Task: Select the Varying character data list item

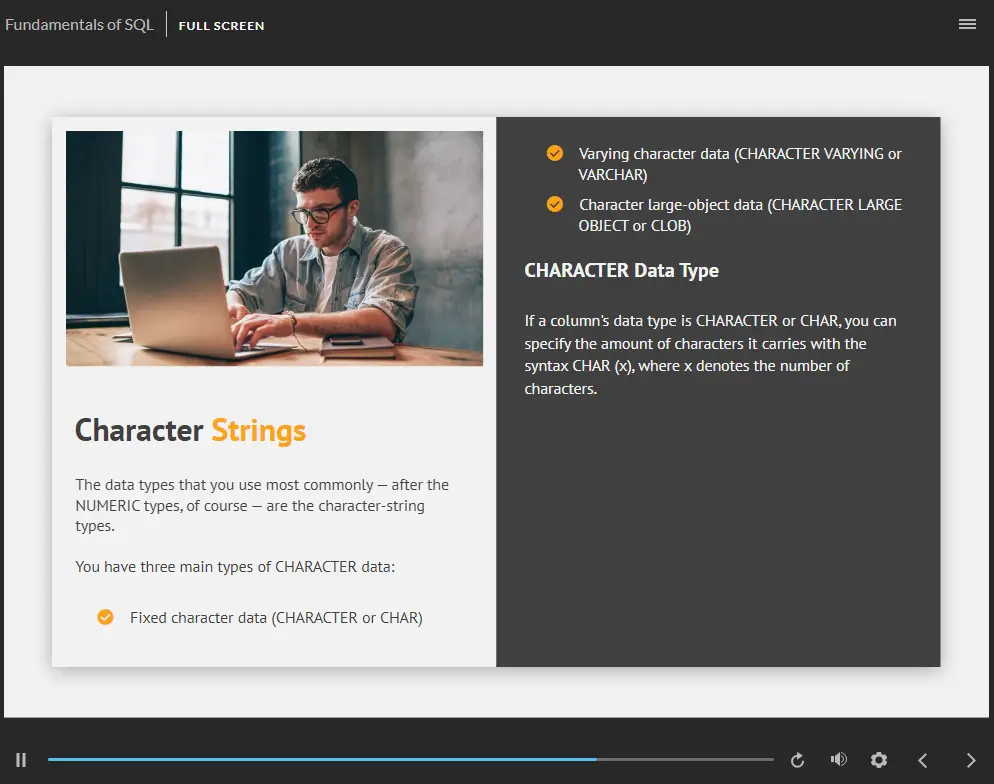Action: click(739, 164)
